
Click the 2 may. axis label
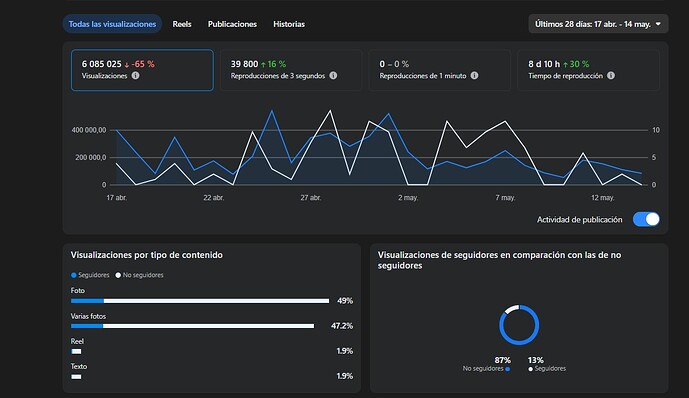coord(408,198)
